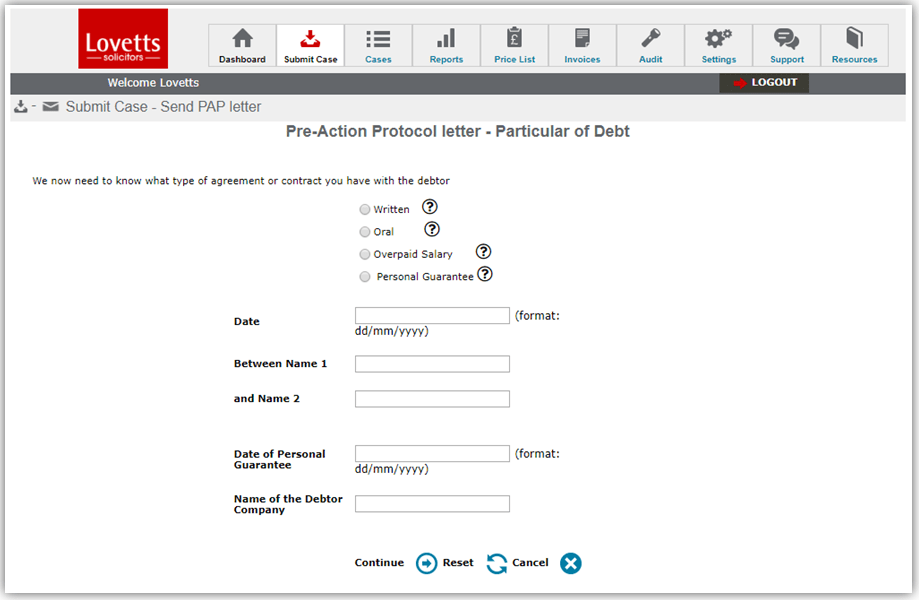Viewport: 919px width, 600px height.
Task: Pick the Personal Guarantee radio button
Action: click(x=364, y=277)
